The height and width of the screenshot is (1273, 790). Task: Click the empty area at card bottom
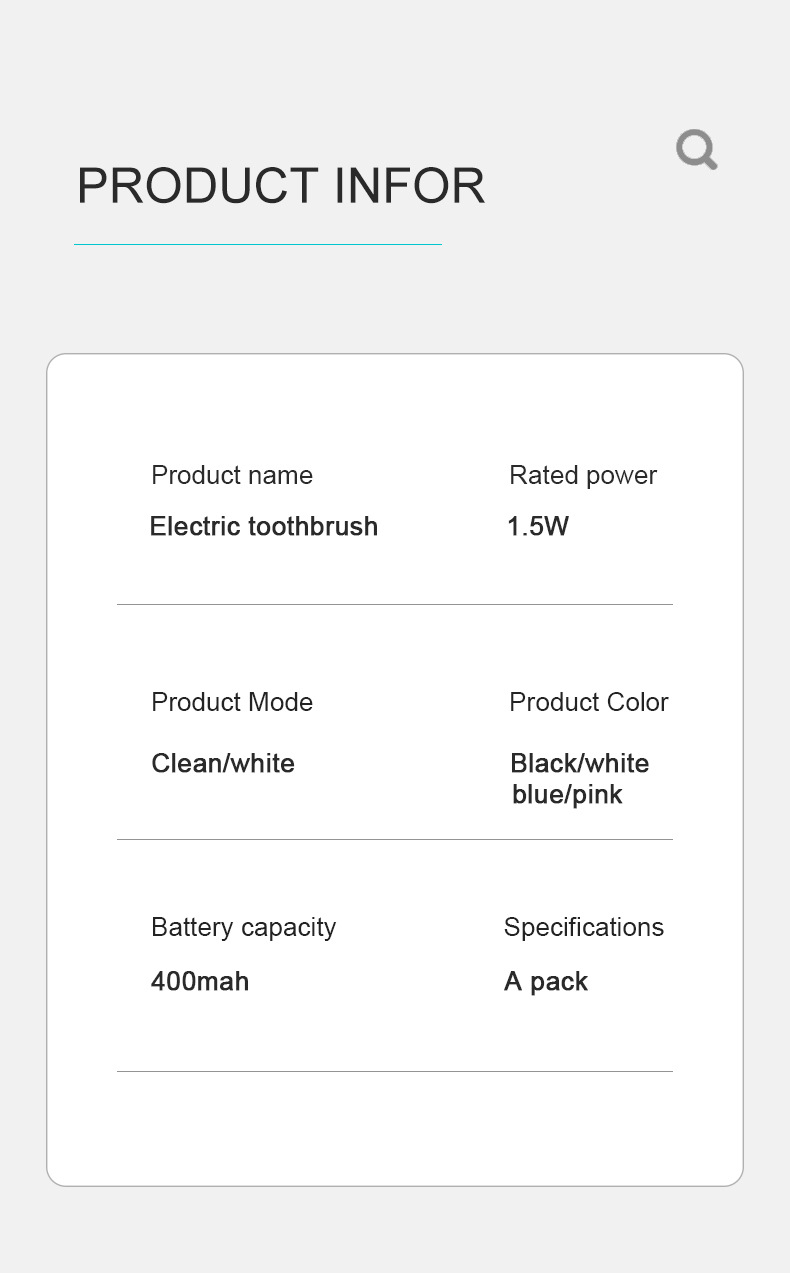click(395, 1130)
